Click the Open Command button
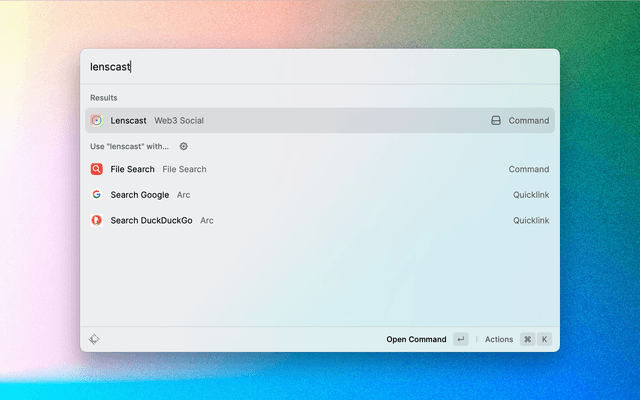Viewport: 640px width, 400px height. pos(416,339)
